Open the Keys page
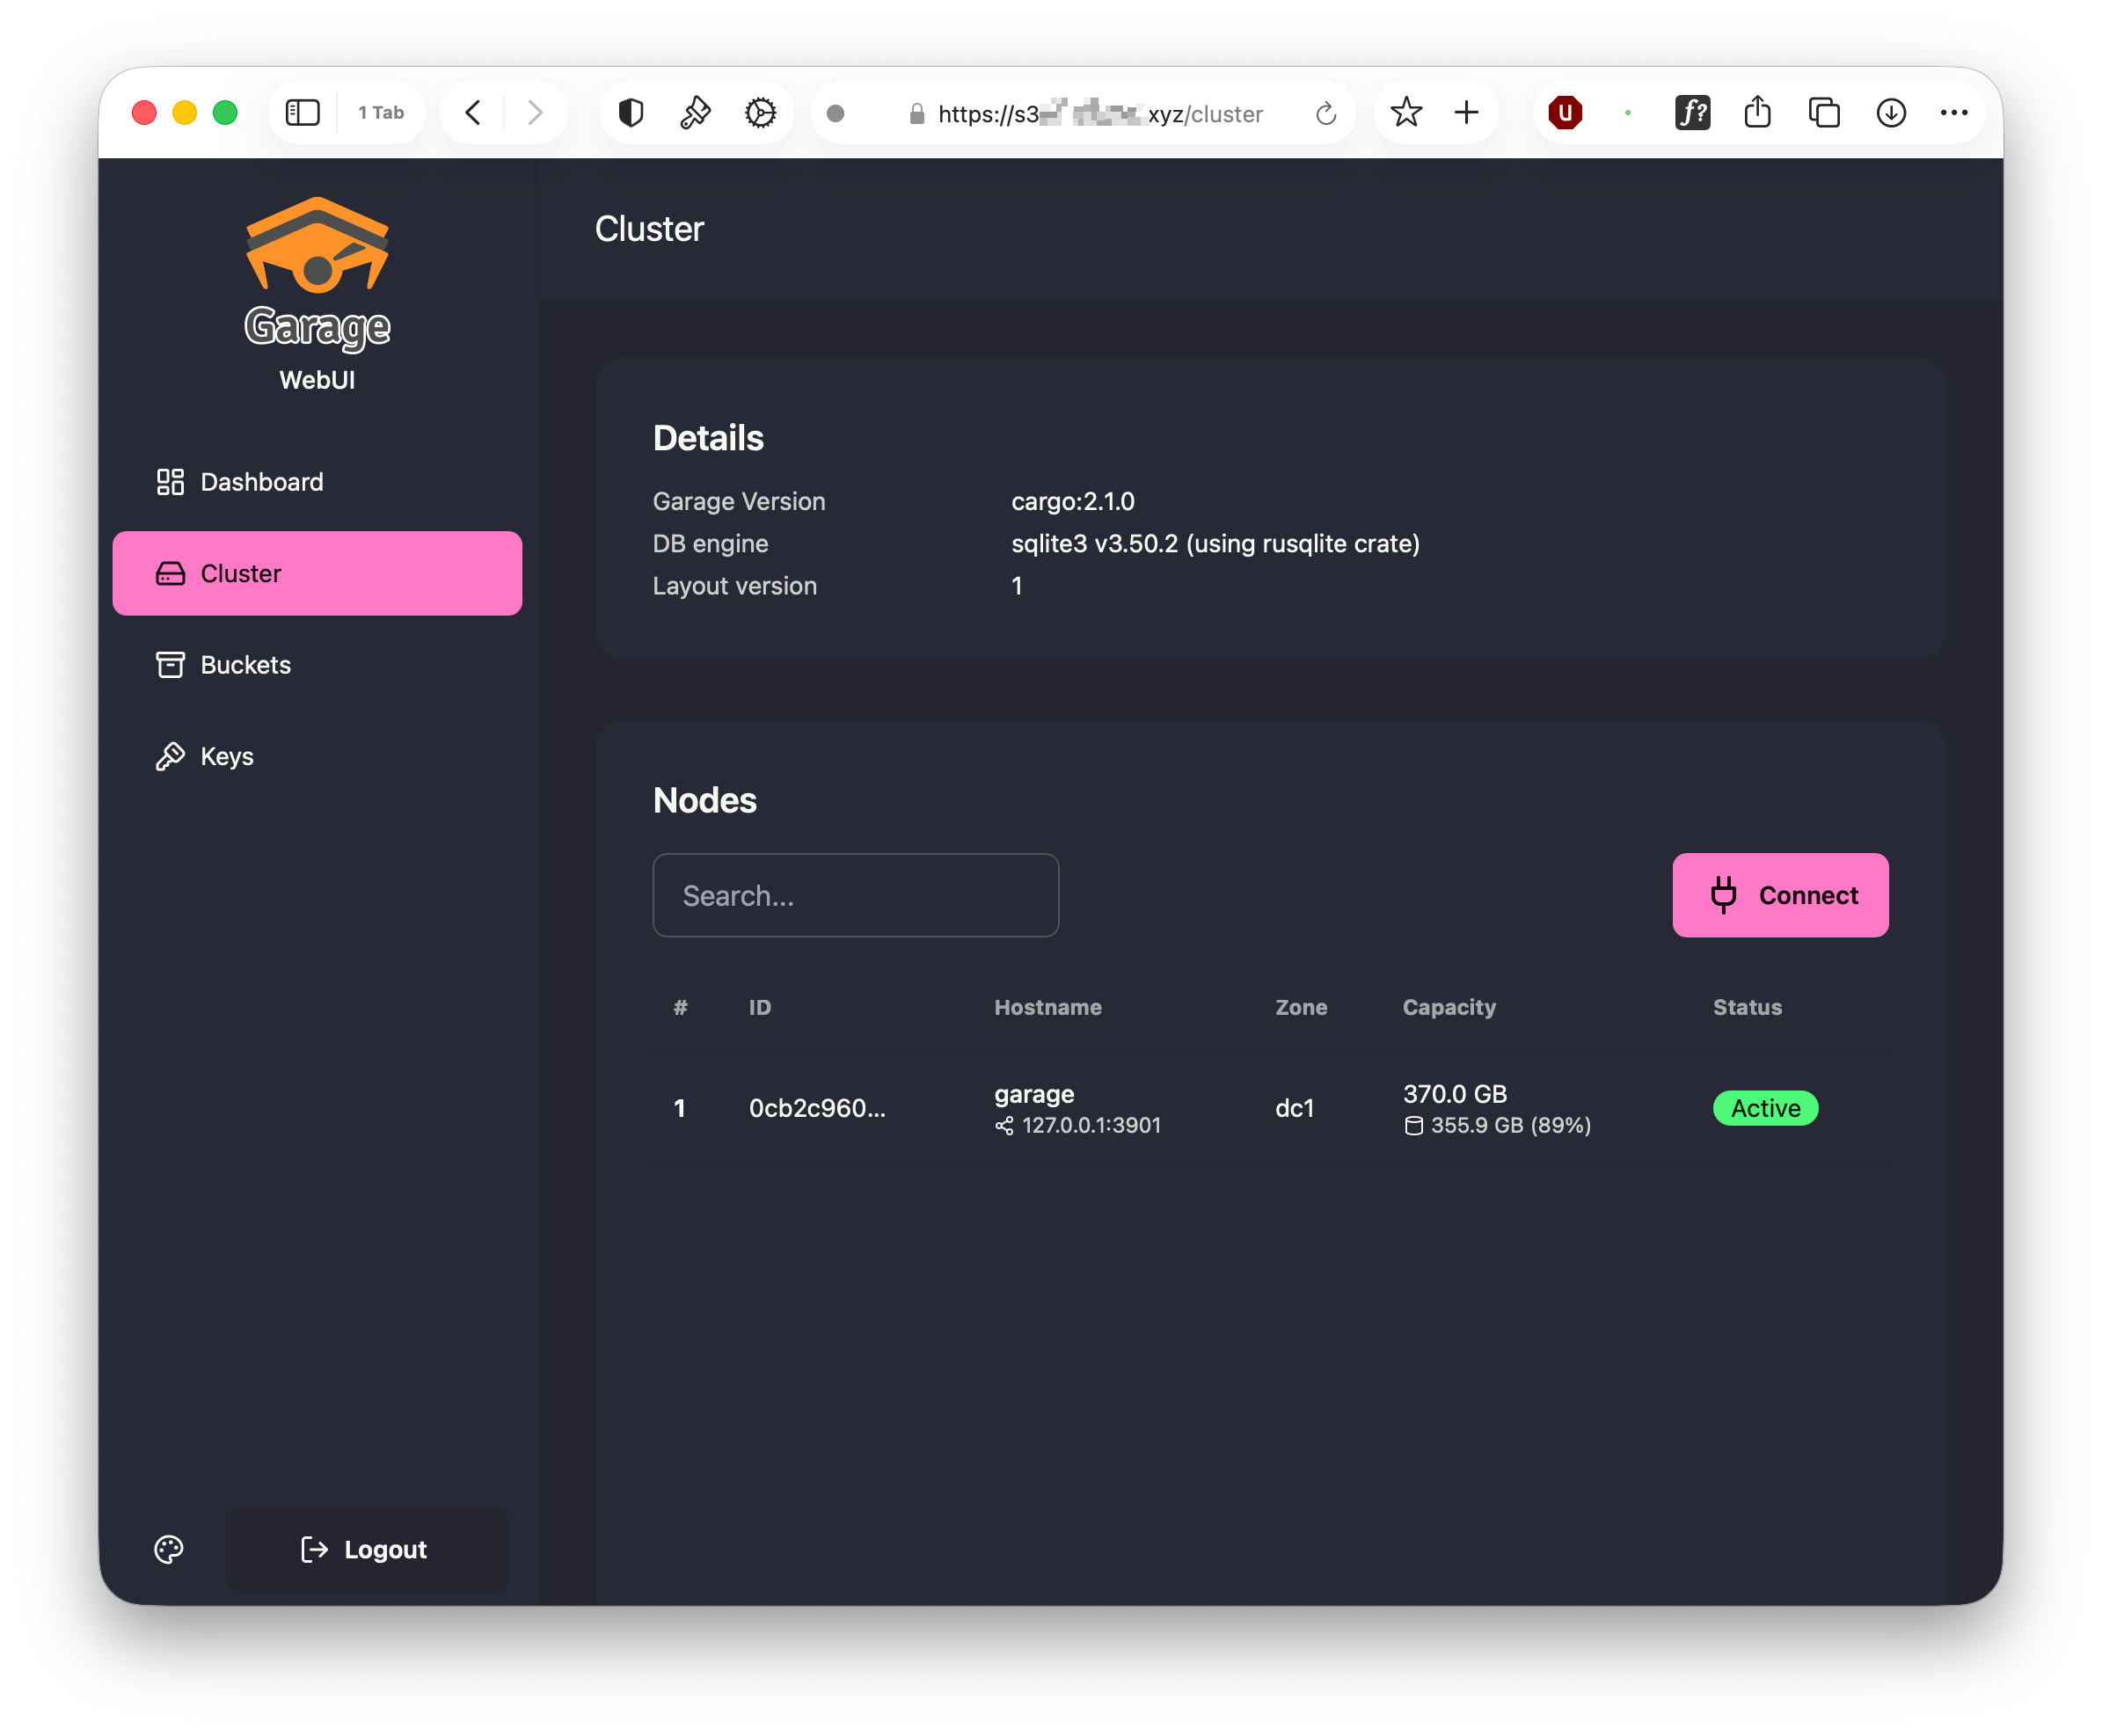 [317, 756]
